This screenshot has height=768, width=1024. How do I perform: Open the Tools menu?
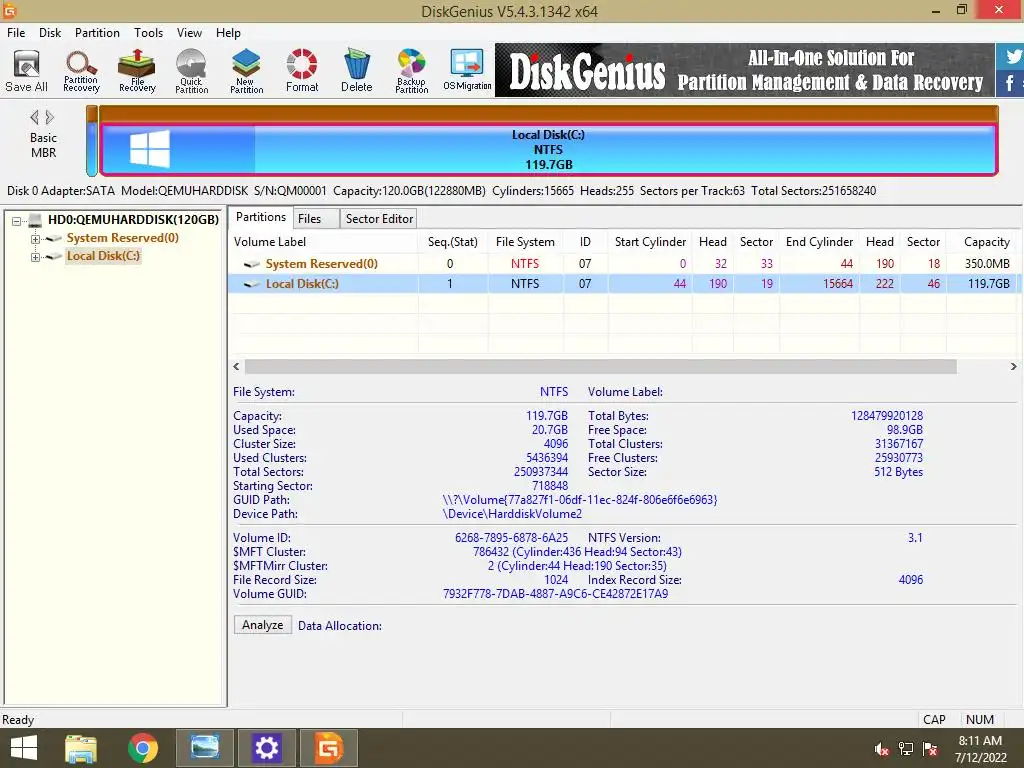pos(148,33)
